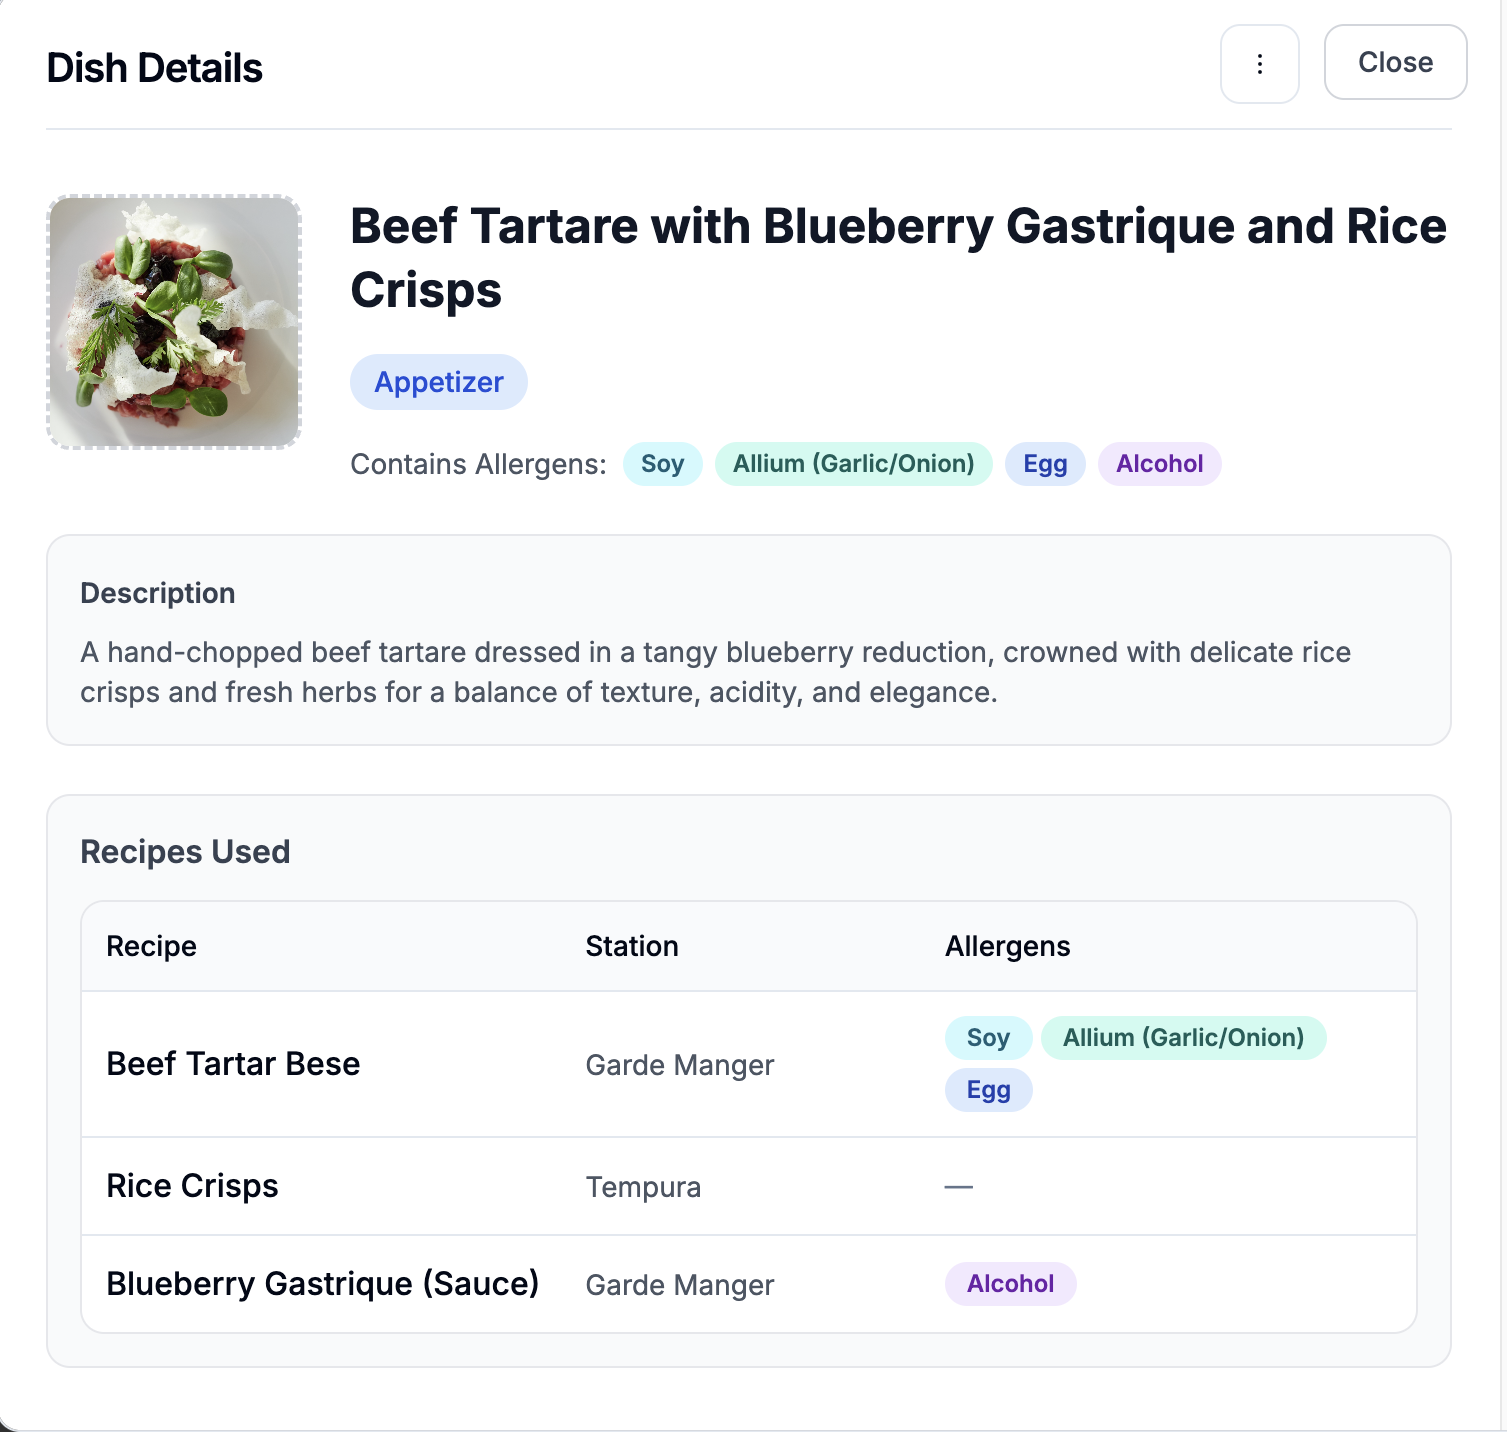The height and width of the screenshot is (1432, 1507).
Task: Click the Appetizer category tag
Action: pyautogui.click(x=438, y=382)
